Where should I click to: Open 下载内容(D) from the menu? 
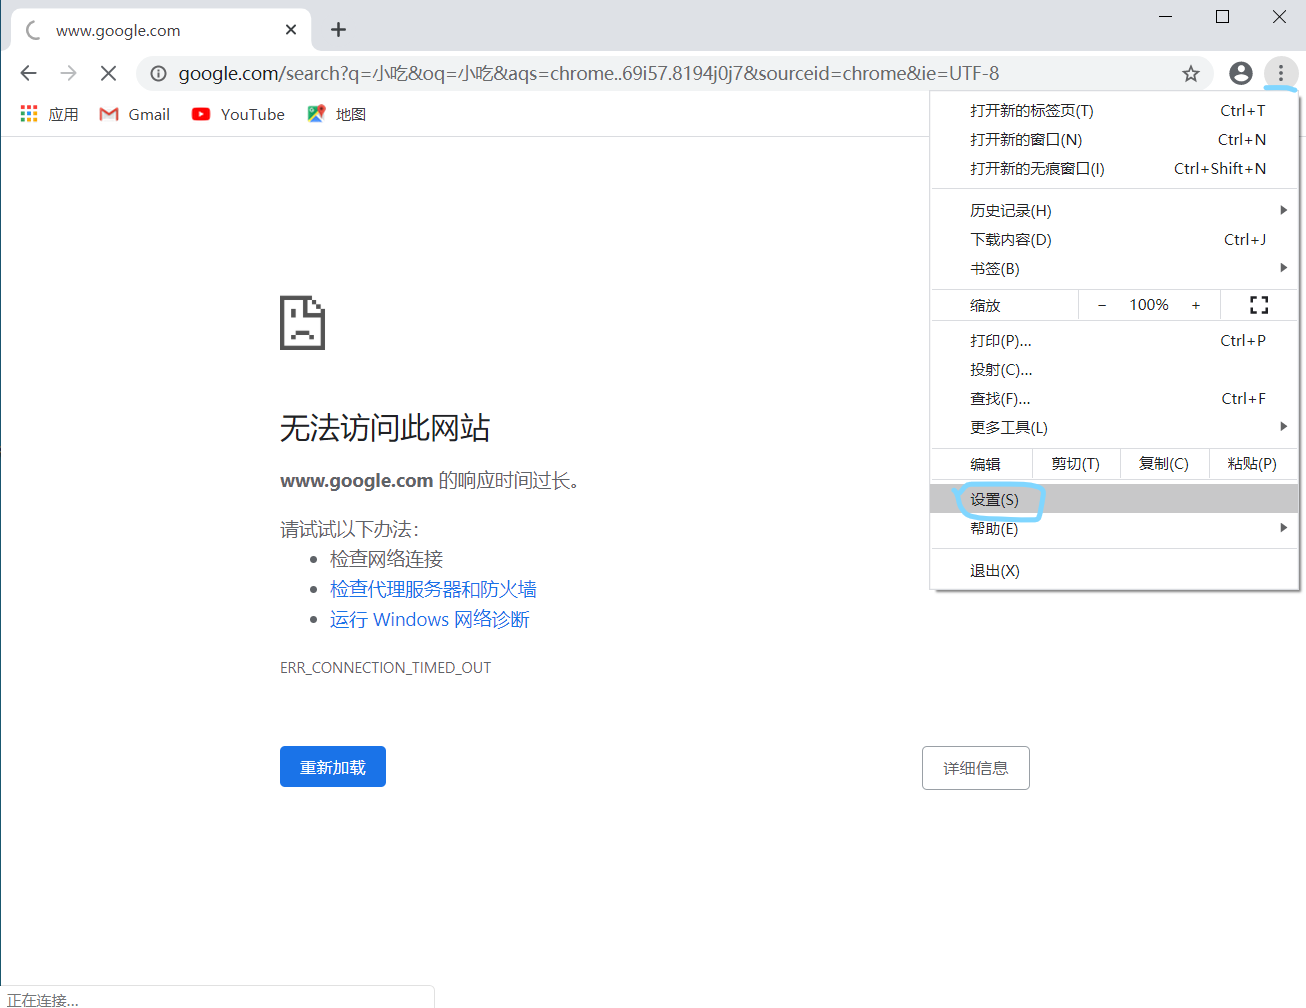[x=1114, y=239]
